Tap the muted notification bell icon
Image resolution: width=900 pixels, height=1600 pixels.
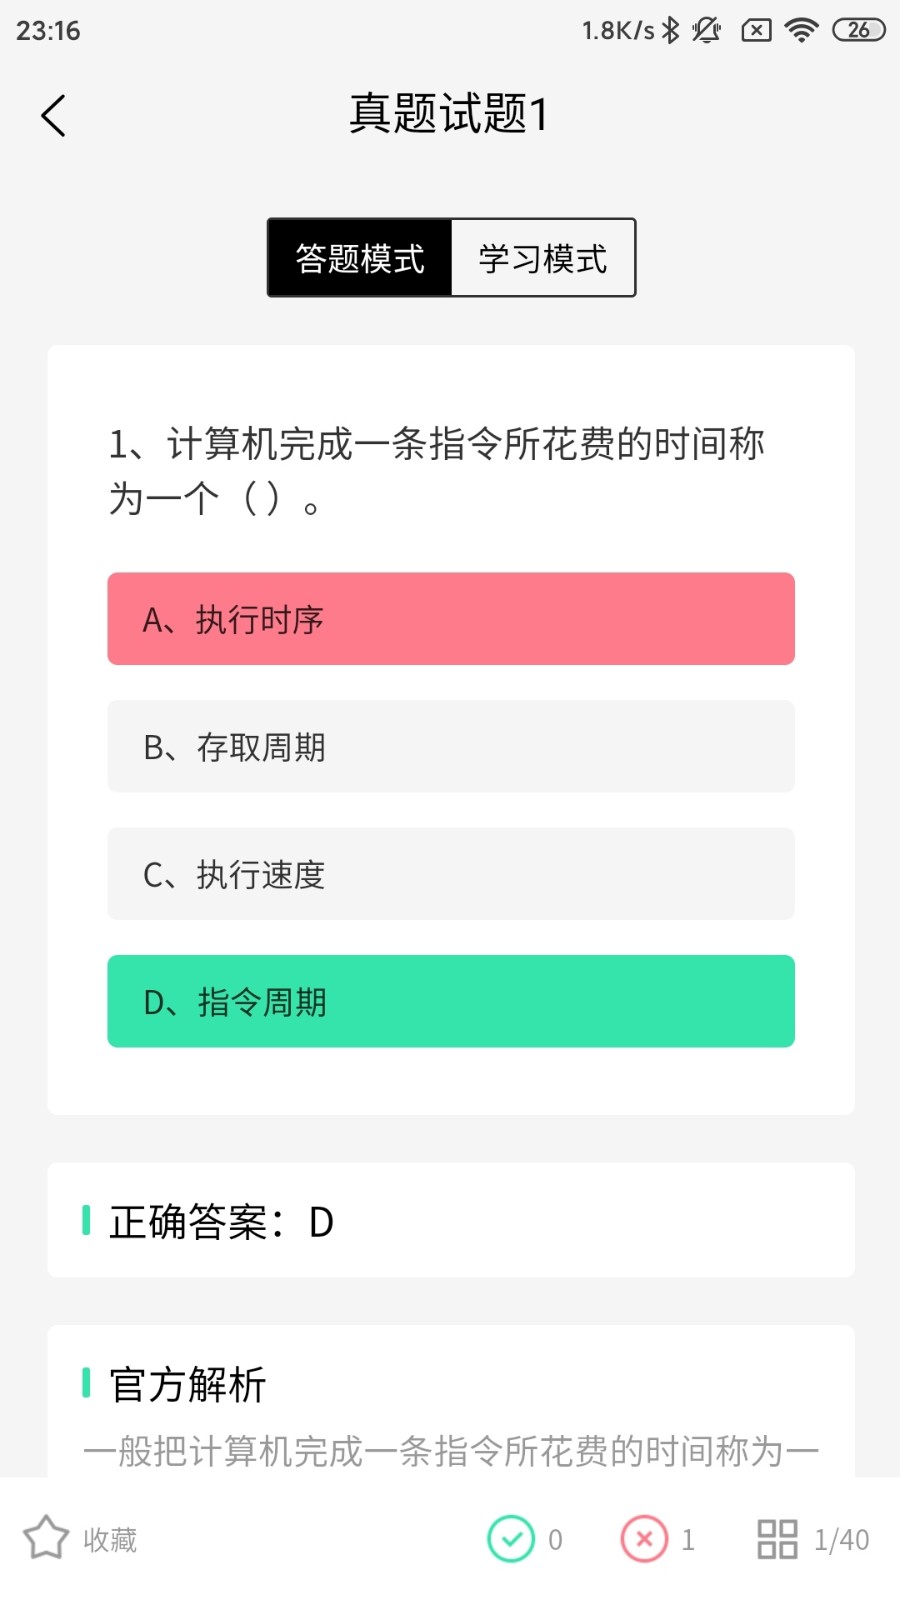pyautogui.click(x=707, y=30)
